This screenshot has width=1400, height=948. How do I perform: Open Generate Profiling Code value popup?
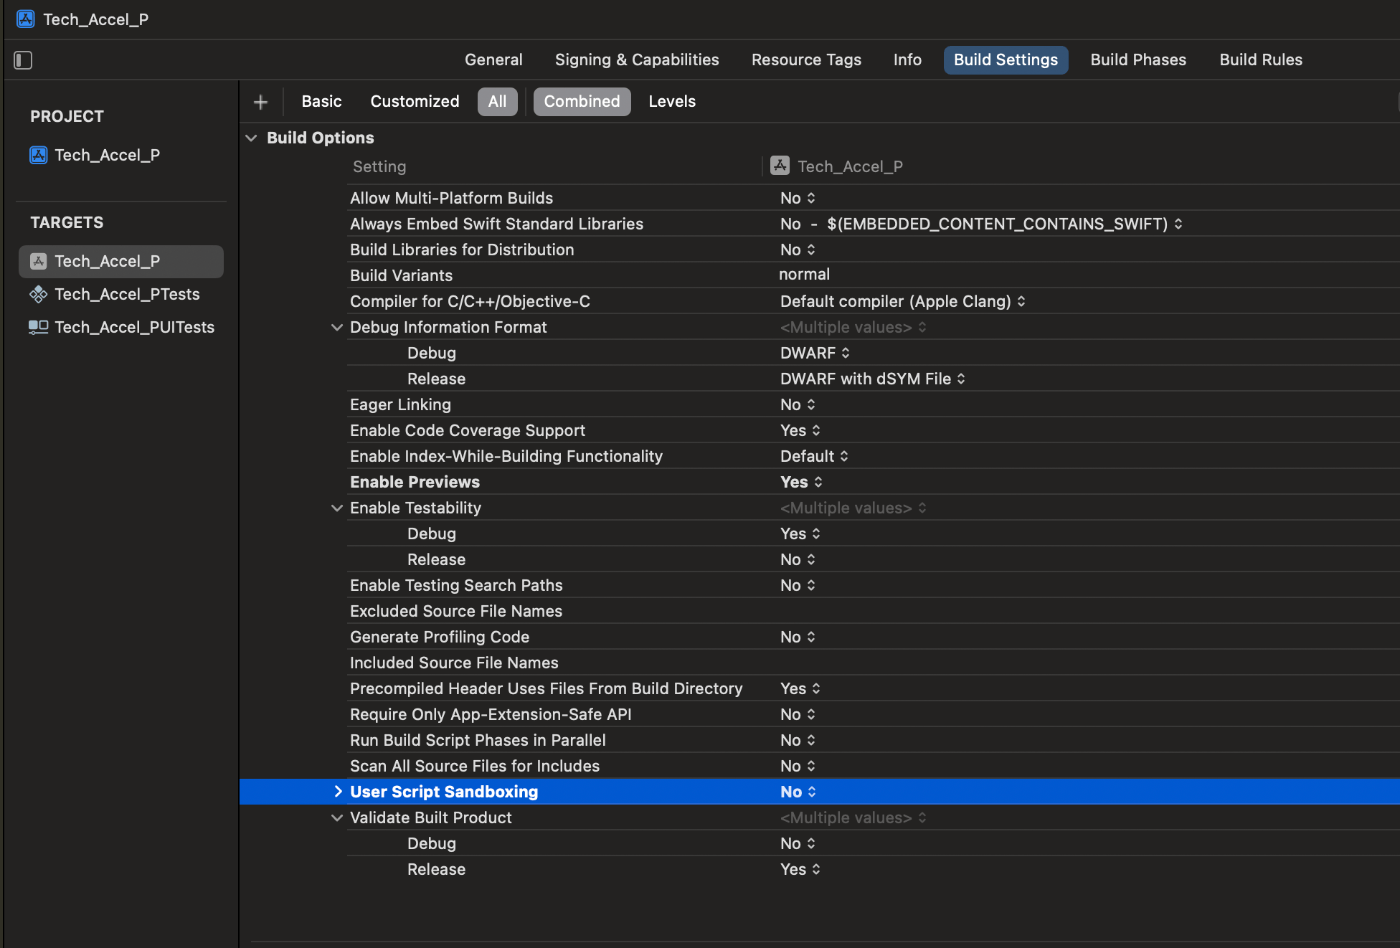pyautogui.click(x=798, y=637)
